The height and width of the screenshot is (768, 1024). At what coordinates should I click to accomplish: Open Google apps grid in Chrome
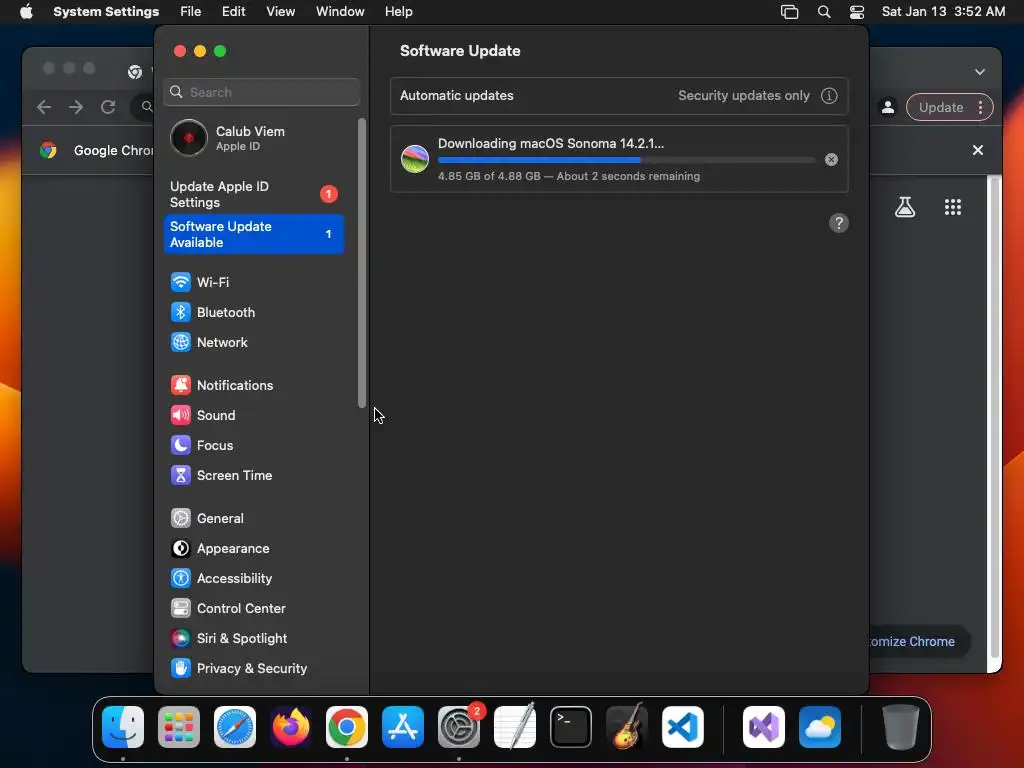tap(953, 207)
